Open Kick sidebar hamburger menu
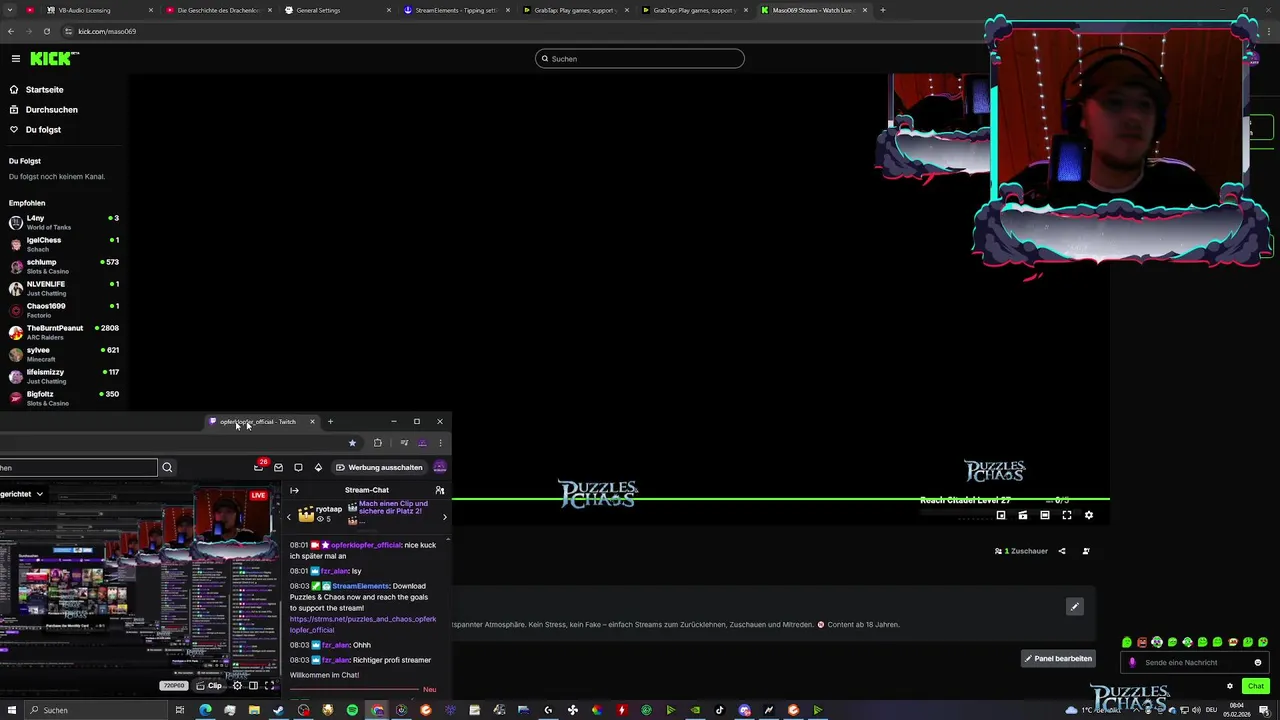 pyautogui.click(x=16, y=59)
